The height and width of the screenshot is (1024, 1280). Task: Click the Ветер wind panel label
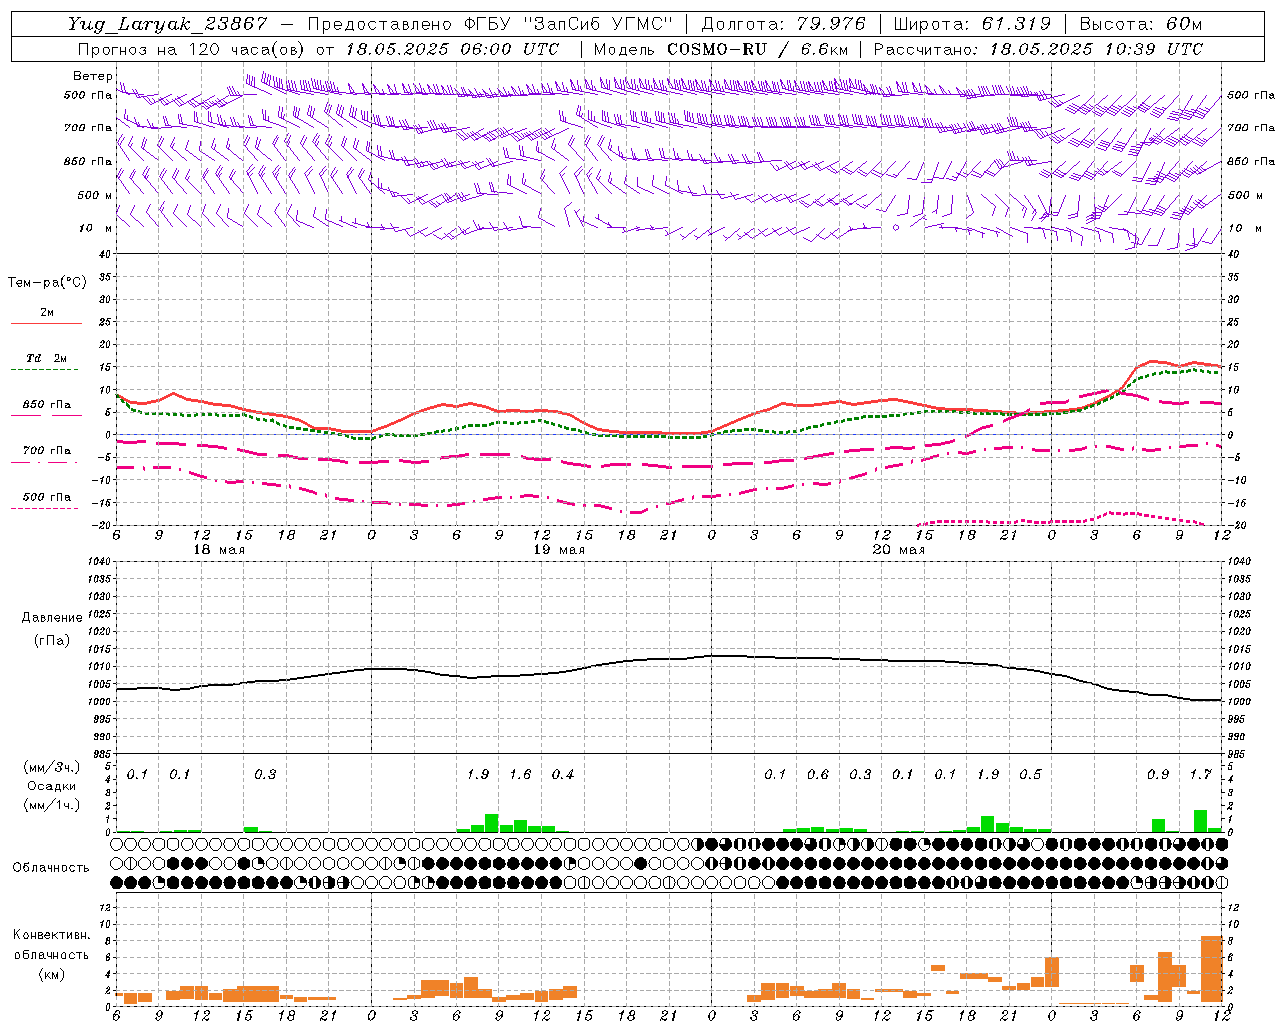click(x=92, y=76)
